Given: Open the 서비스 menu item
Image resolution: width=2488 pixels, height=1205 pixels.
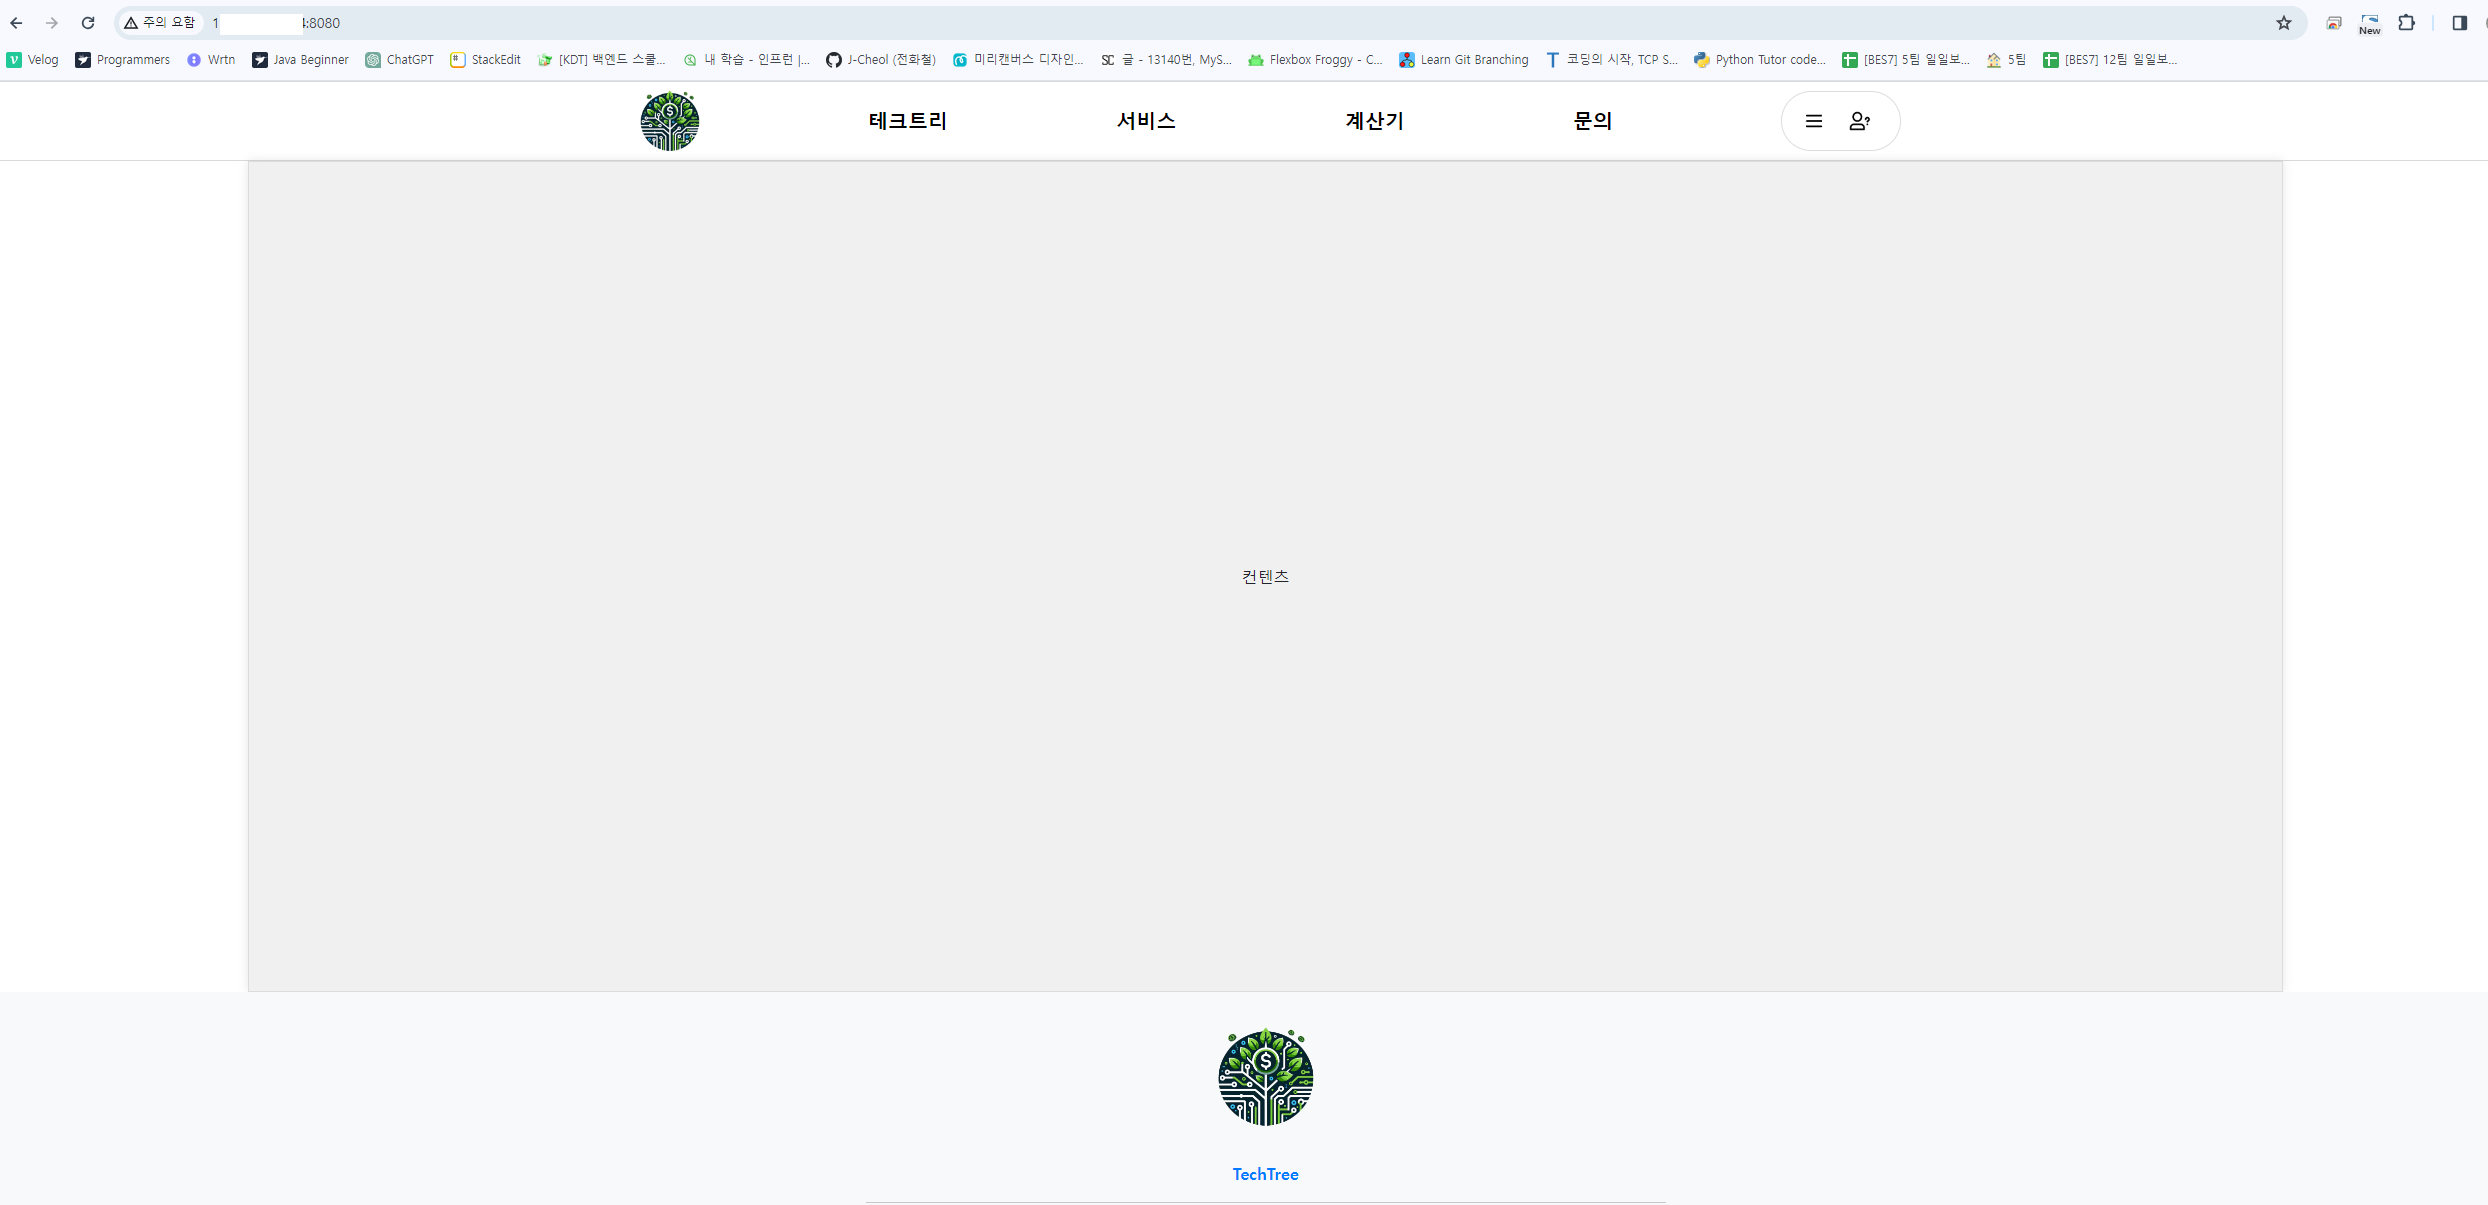Looking at the screenshot, I should 1146,121.
